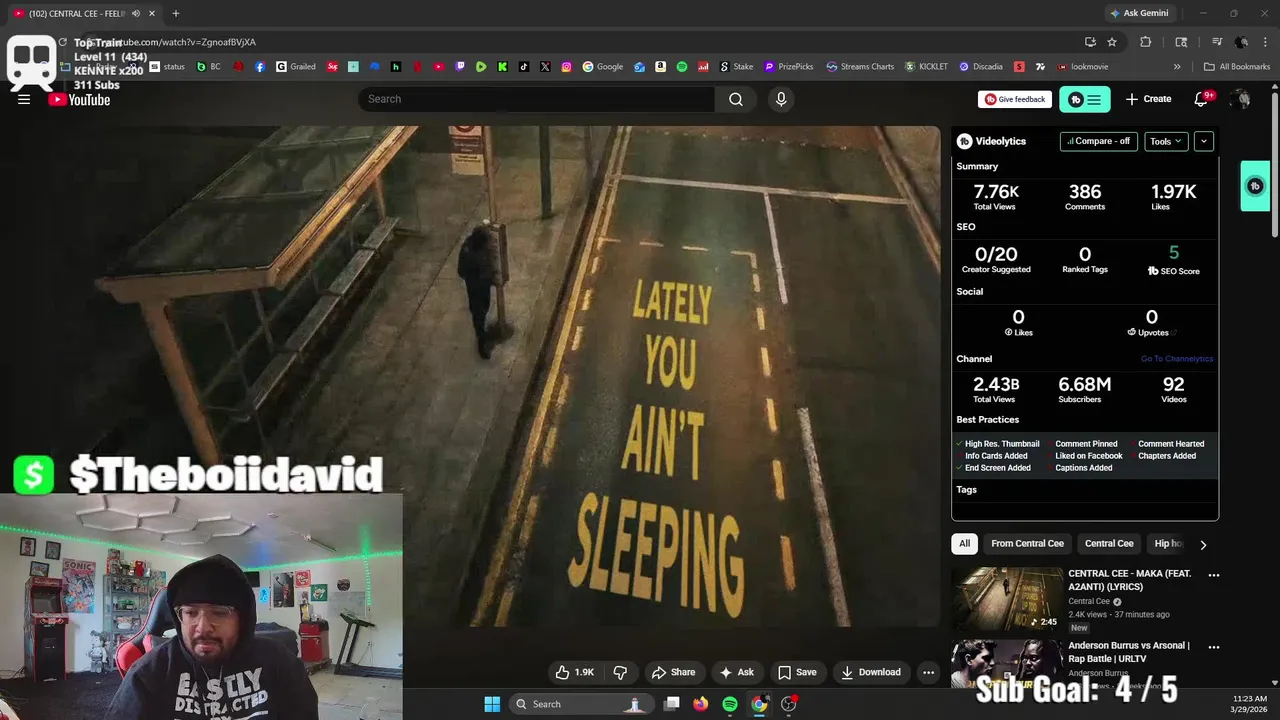Screen dimensions: 1280x720
Task: Open the account avatar menu
Action: (x=1241, y=99)
